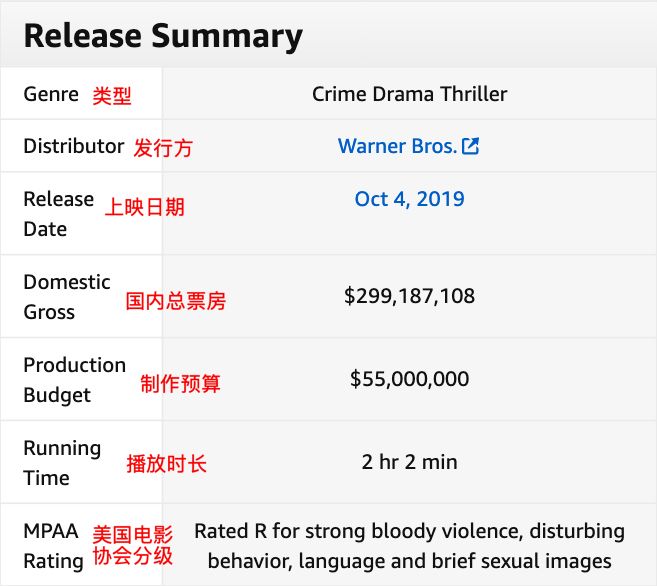Select the Release Date row label
The height and width of the screenshot is (586, 657).
coord(59,213)
